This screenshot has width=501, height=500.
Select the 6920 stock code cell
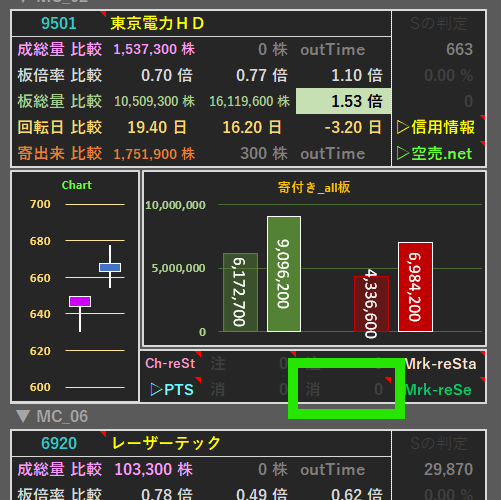pyautogui.click(x=59, y=443)
